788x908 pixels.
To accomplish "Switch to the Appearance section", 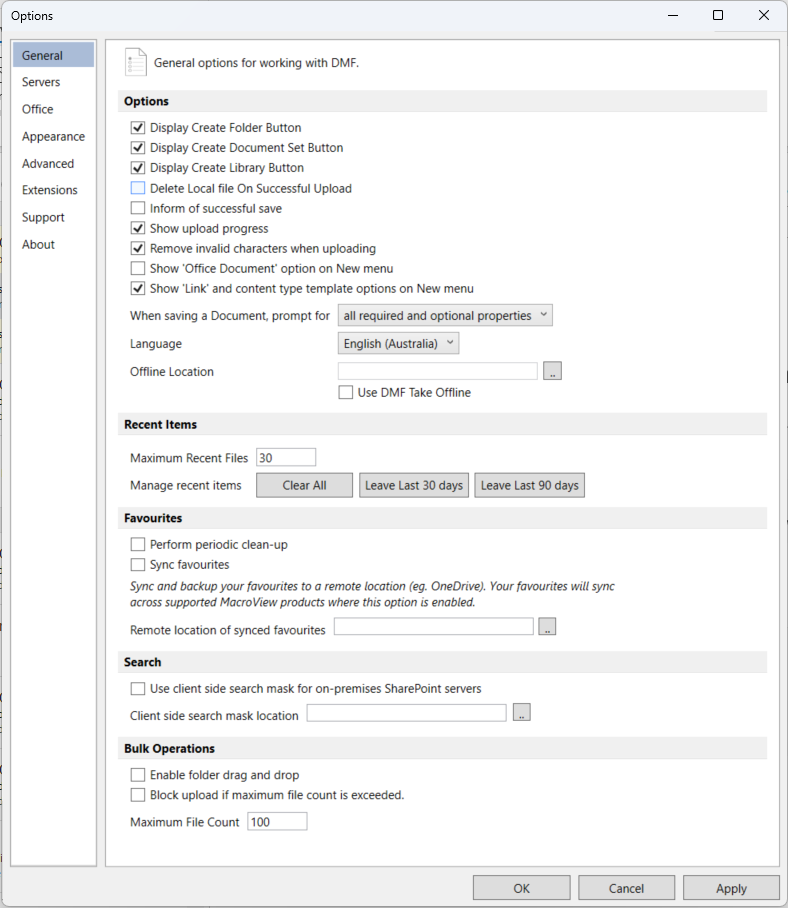I will [x=53, y=136].
